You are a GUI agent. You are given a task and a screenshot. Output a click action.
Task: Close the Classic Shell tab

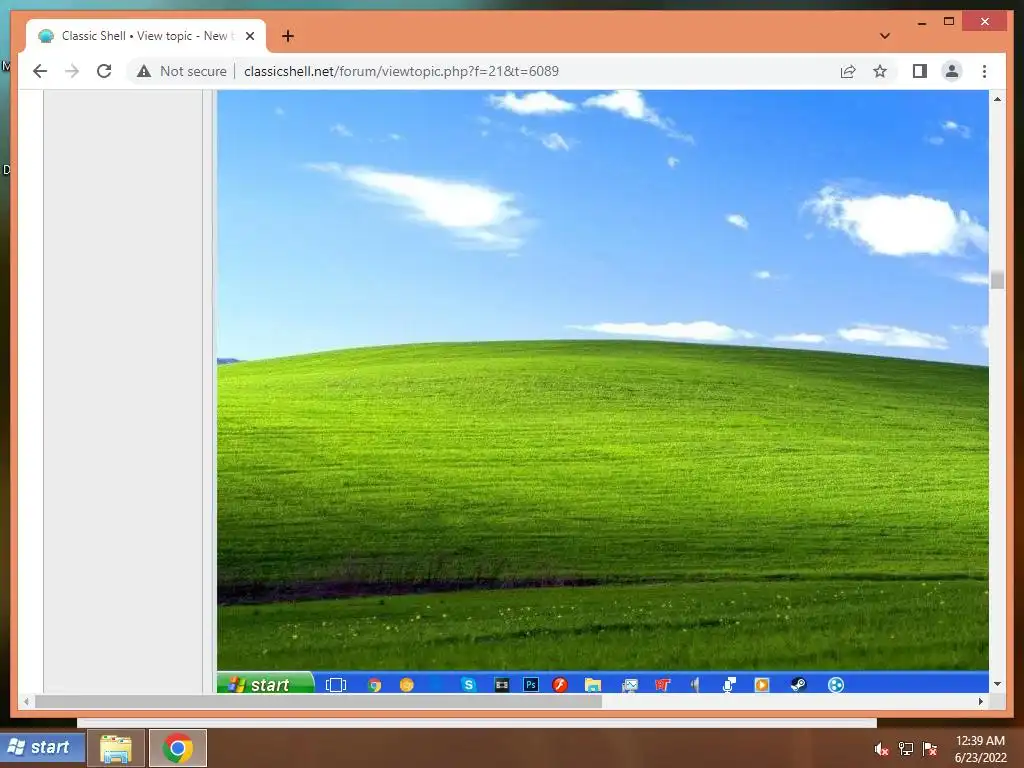(x=249, y=36)
